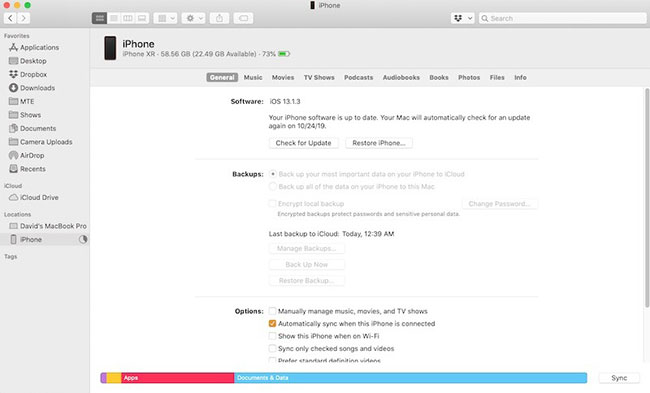Enable Sync only checked songs and videos

272,348
